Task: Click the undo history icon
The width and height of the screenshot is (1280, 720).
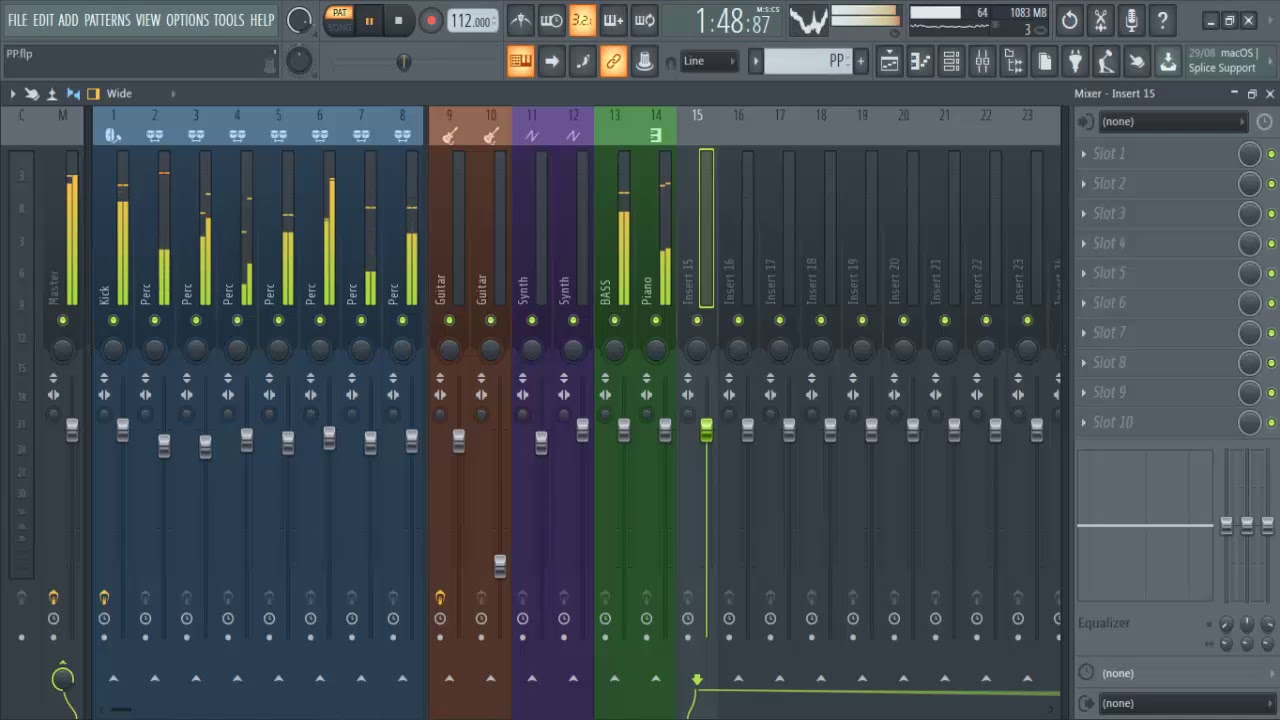Action: point(1070,20)
